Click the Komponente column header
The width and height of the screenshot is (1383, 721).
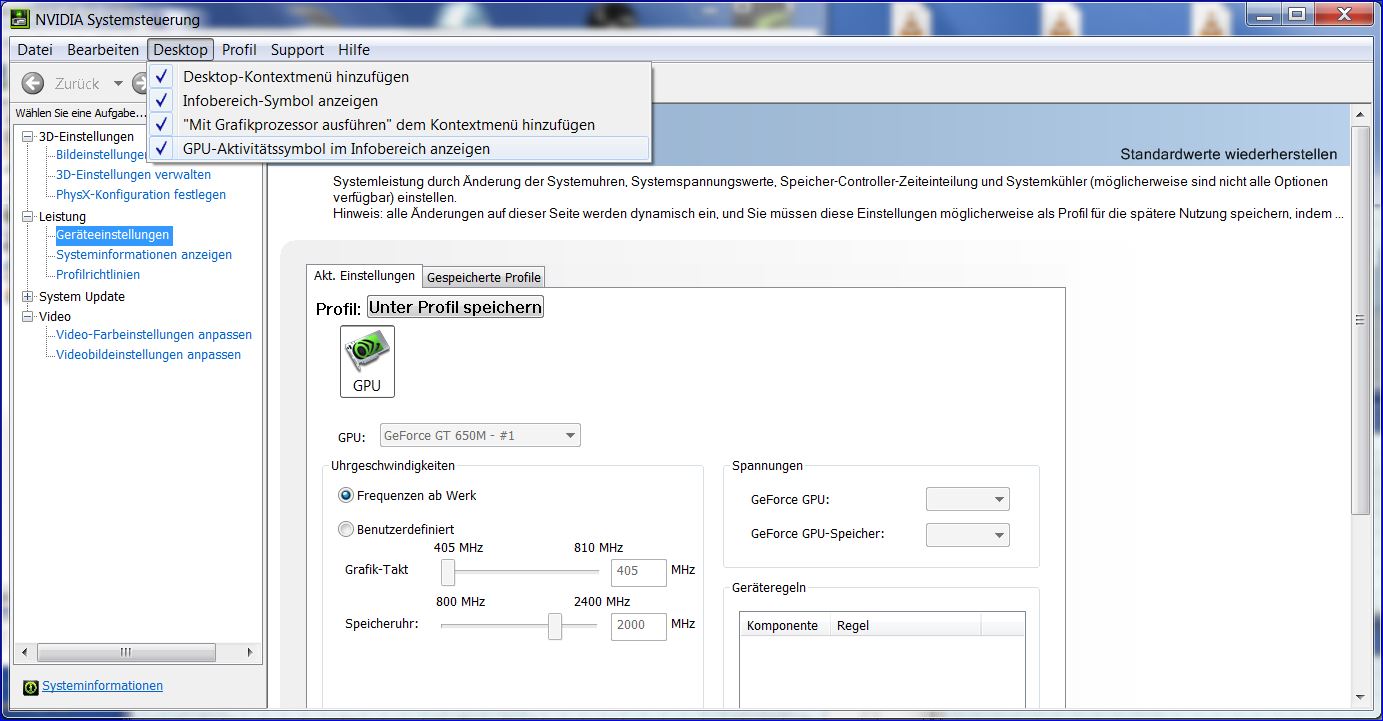[x=783, y=625]
